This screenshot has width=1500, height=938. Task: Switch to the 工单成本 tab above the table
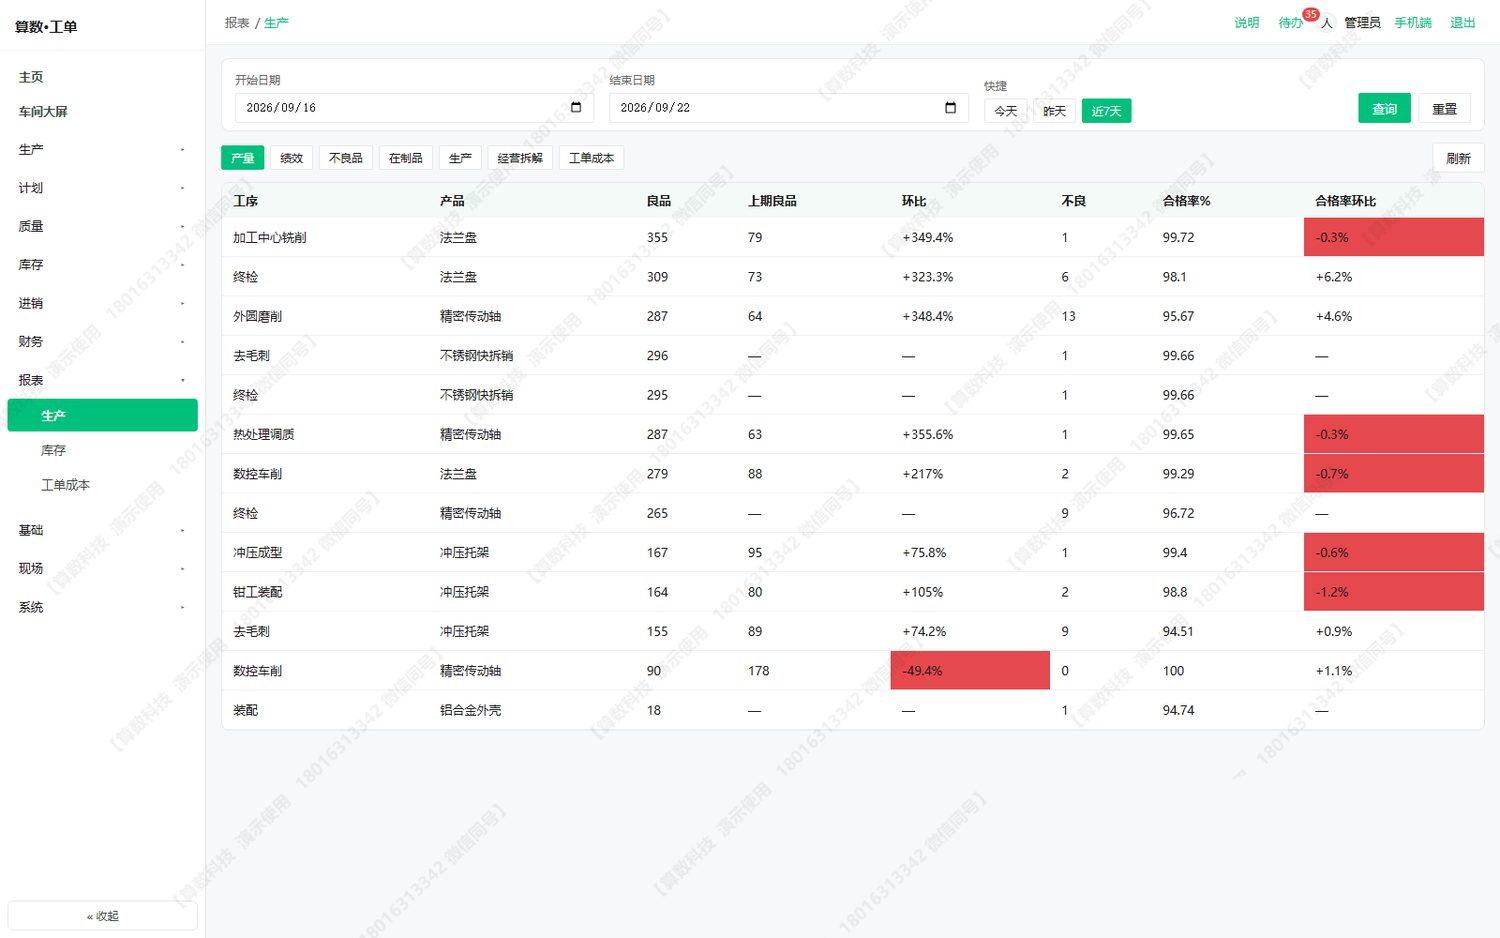coord(592,158)
